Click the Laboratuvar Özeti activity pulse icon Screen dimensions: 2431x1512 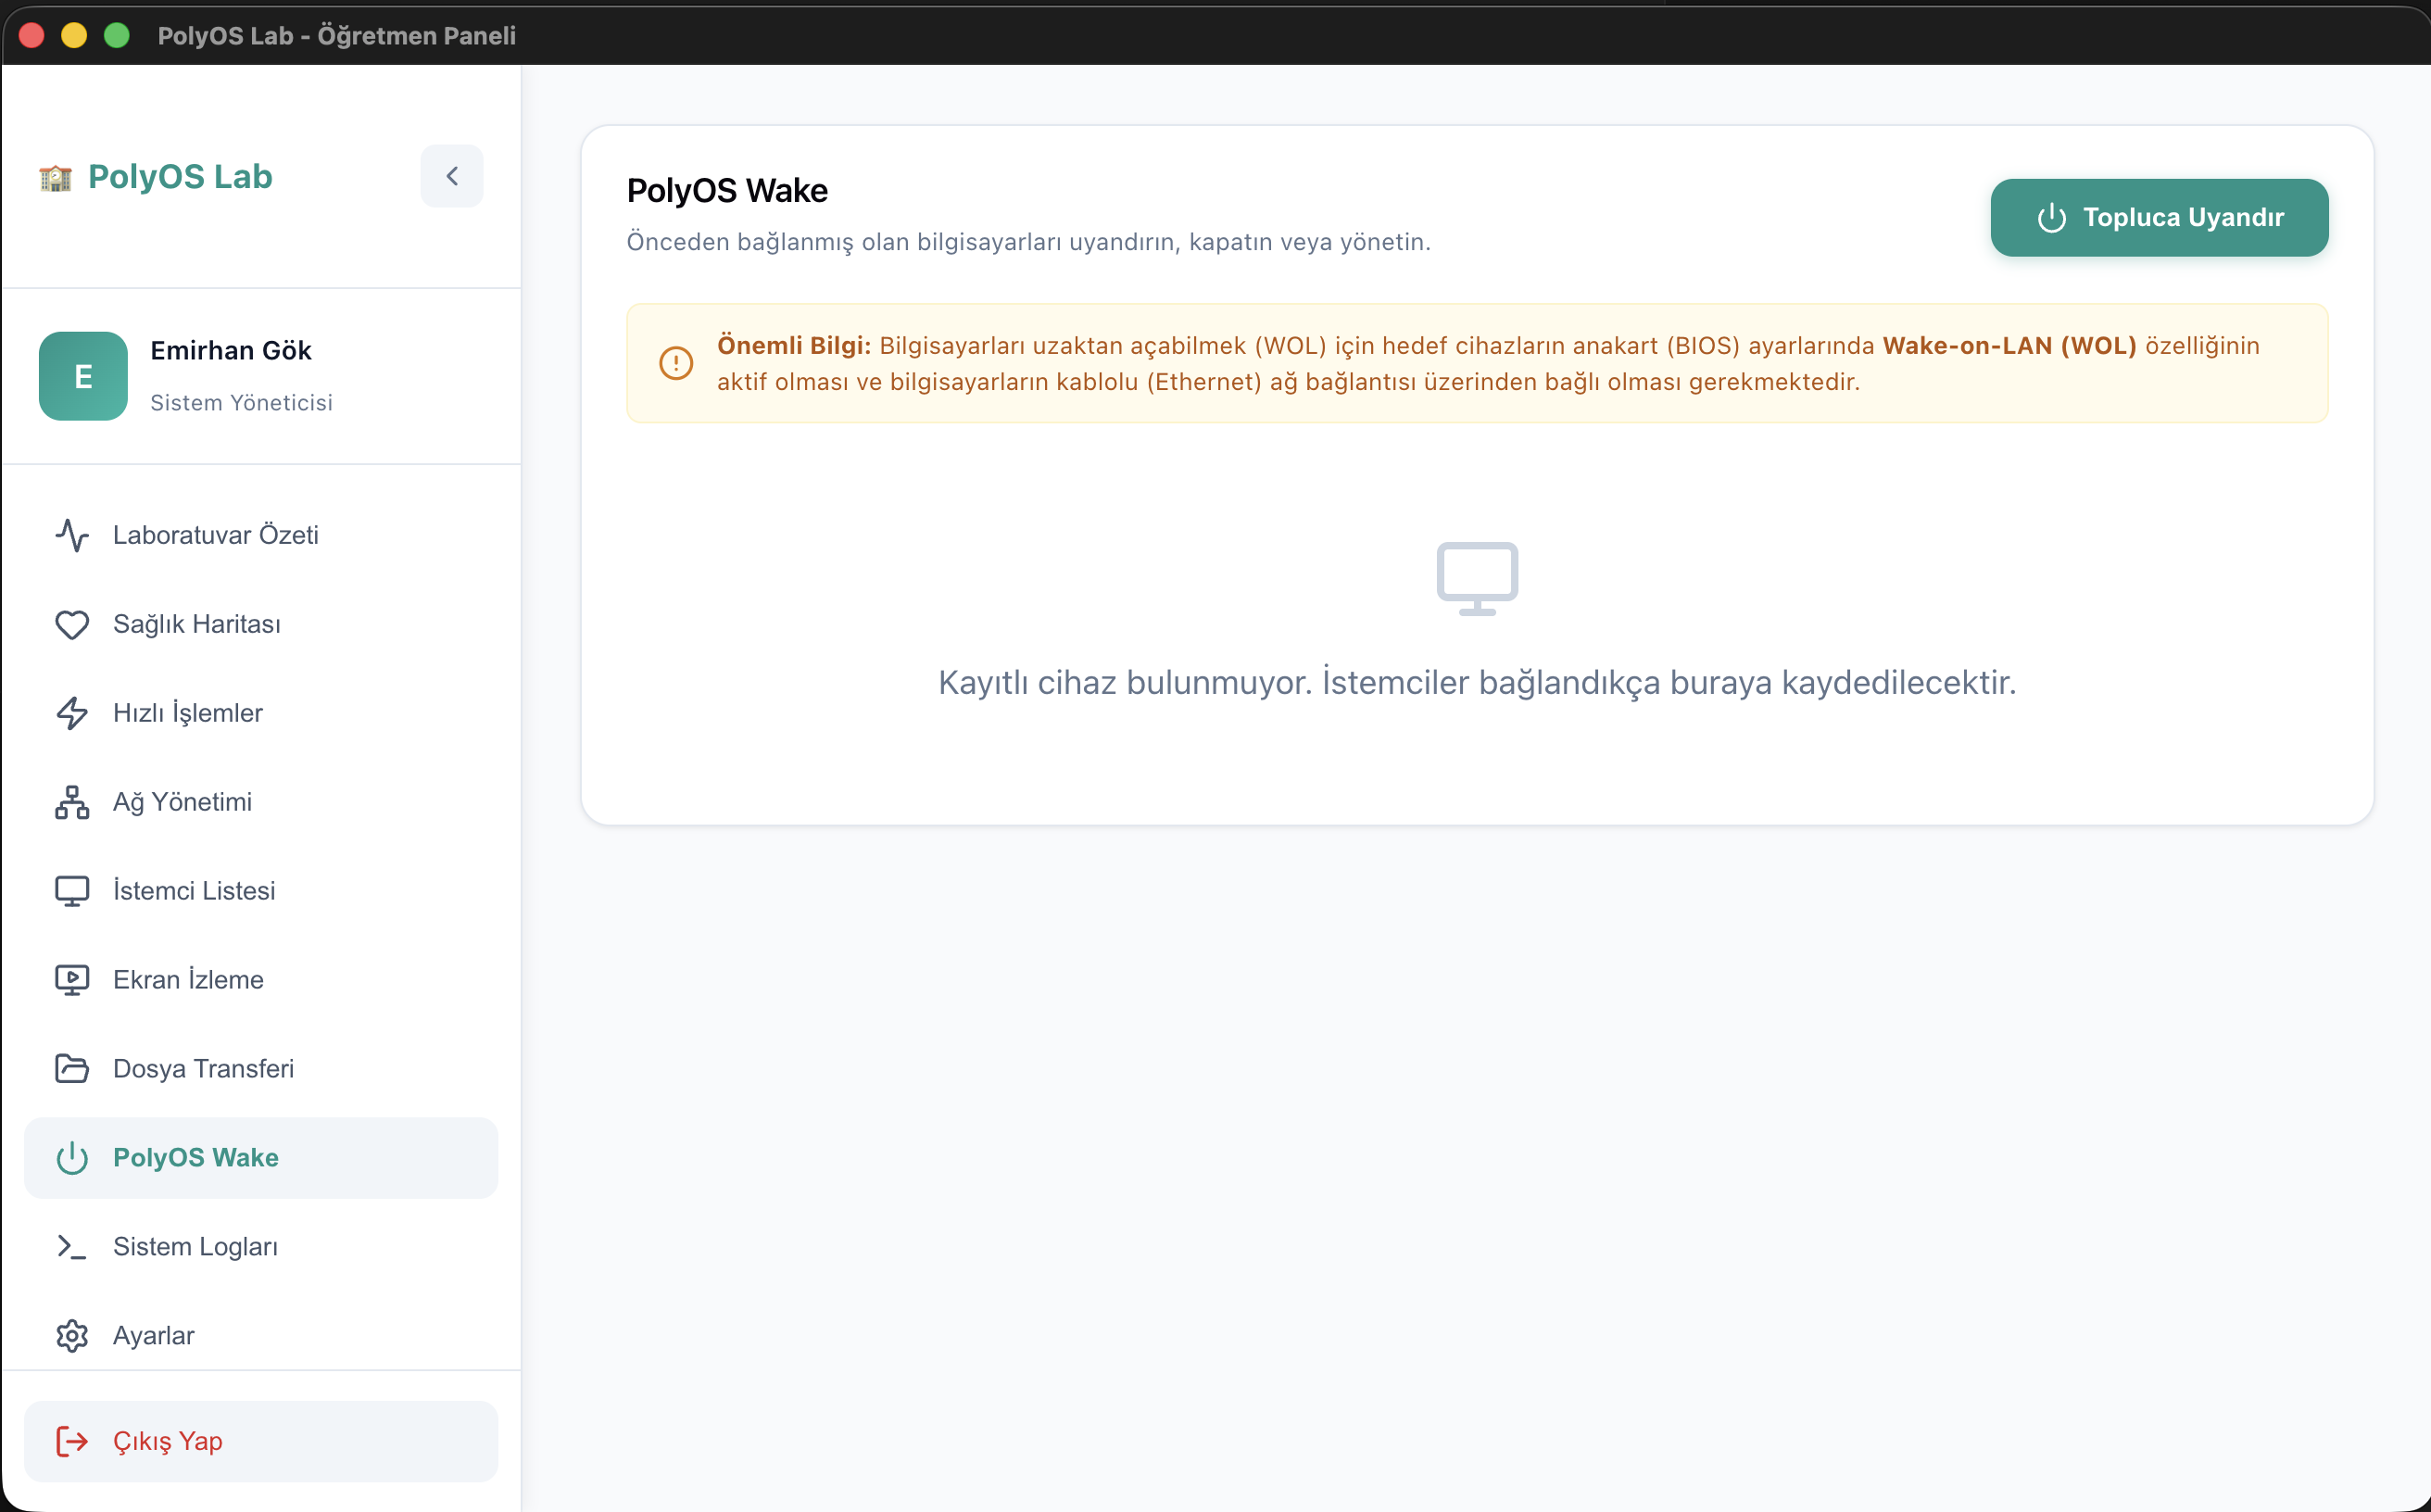click(x=72, y=535)
